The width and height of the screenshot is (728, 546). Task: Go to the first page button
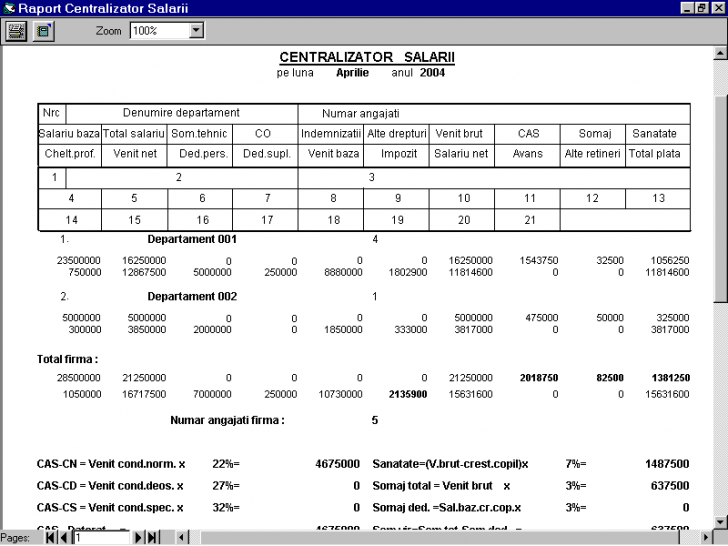point(50,538)
